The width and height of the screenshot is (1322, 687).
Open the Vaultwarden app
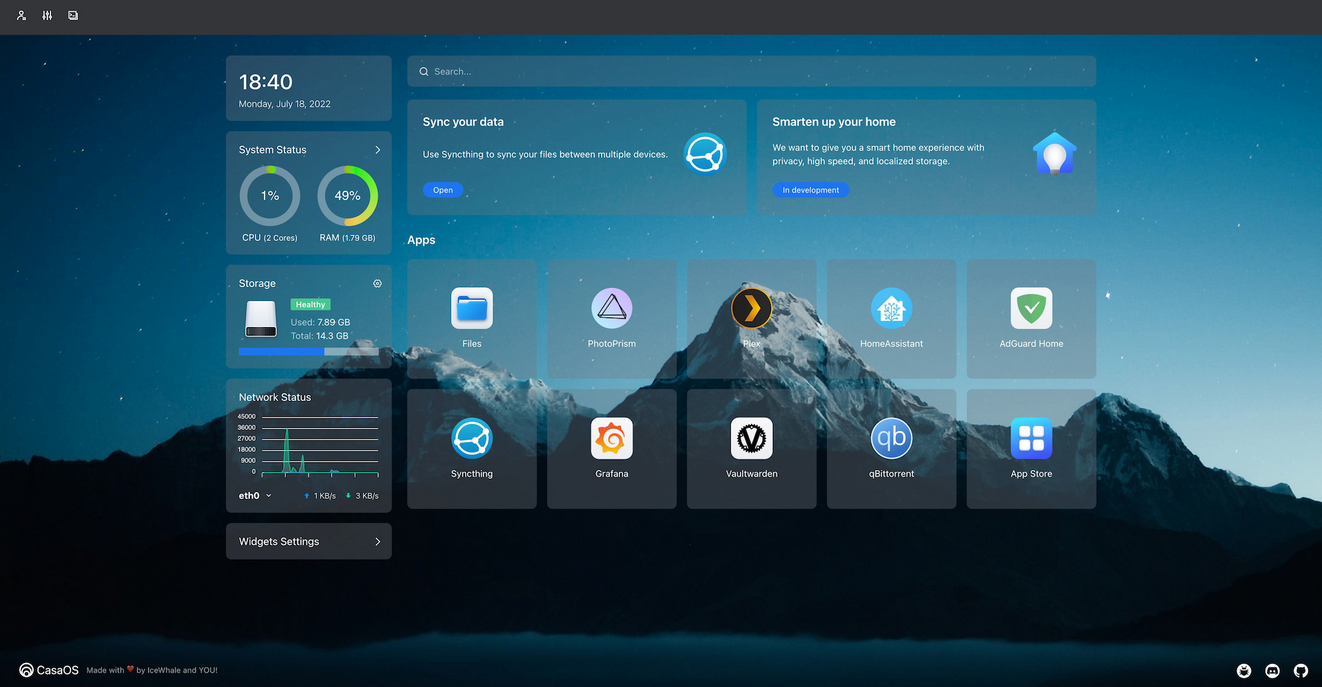[751, 439]
